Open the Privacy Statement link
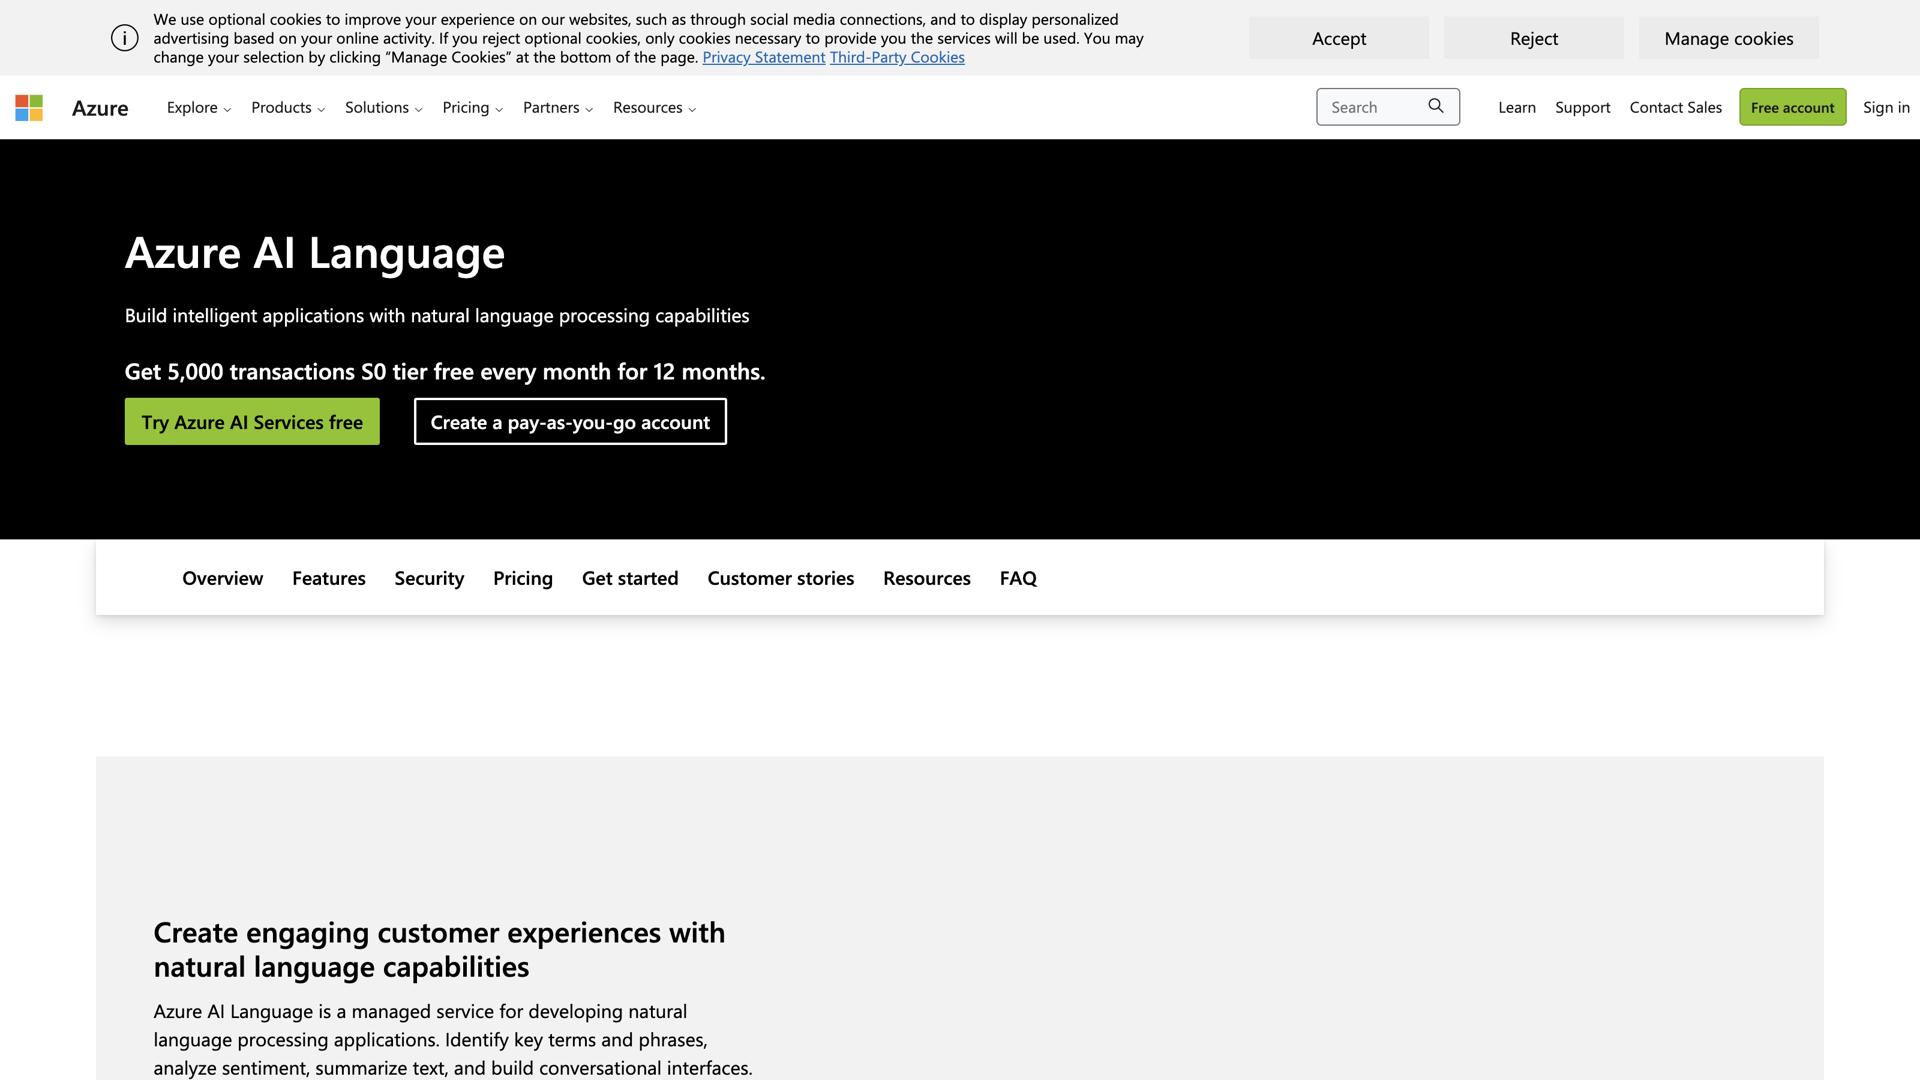Screen dimensions: 1920x1080 pos(763,57)
